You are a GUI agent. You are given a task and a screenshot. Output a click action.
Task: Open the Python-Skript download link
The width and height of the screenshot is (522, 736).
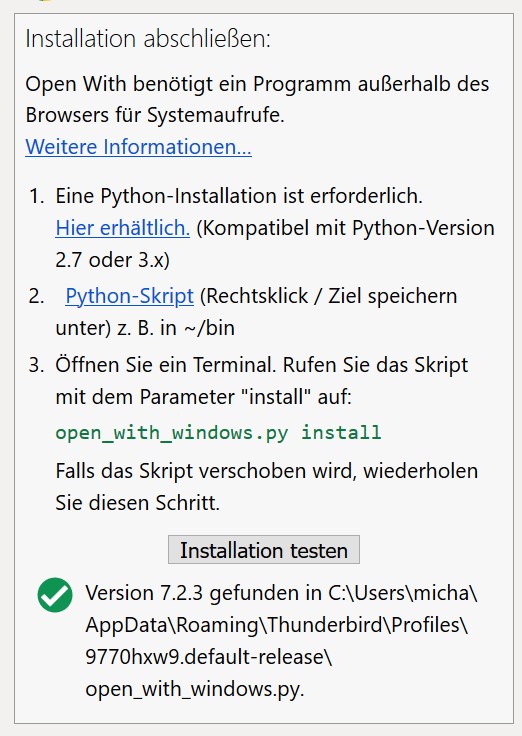(130, 296)
